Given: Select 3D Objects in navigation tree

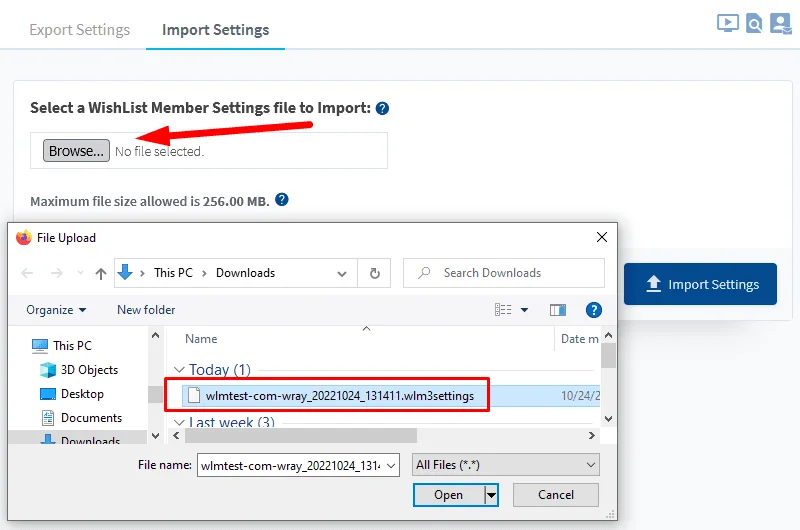Looking at the screenshot, I should click(x=79, y=369).
